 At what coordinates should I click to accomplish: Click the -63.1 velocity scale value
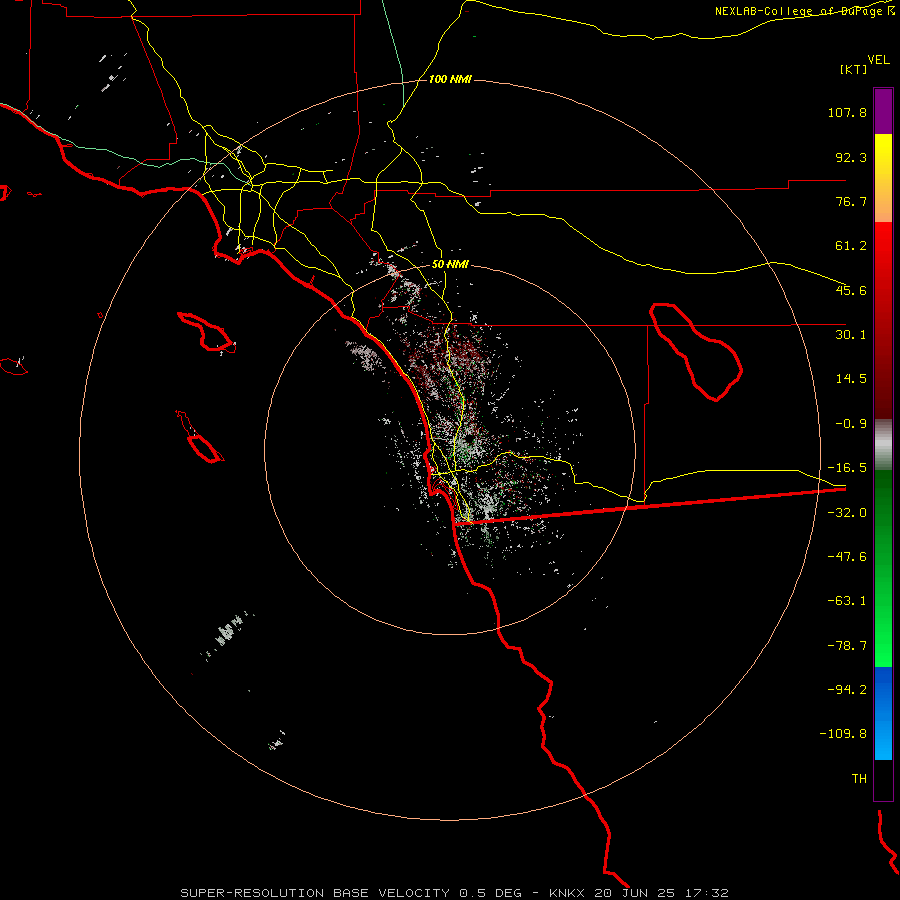[847, 601]
